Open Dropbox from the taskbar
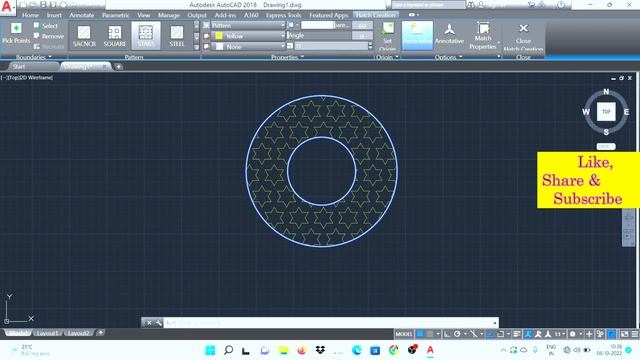Viewport: 640px width, 360px height. 320,350
